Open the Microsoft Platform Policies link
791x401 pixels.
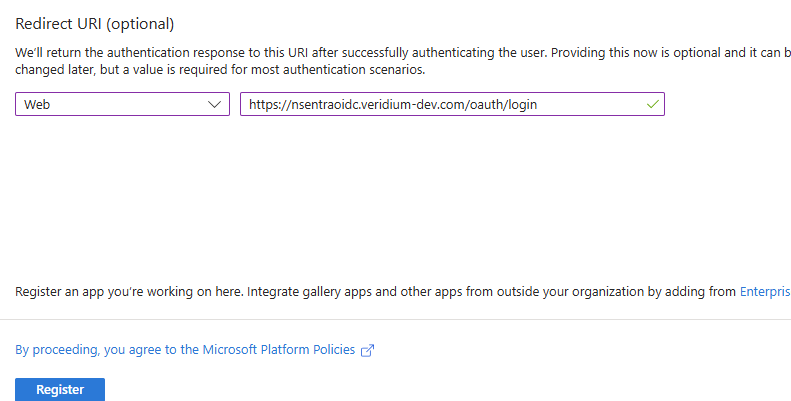278,350
